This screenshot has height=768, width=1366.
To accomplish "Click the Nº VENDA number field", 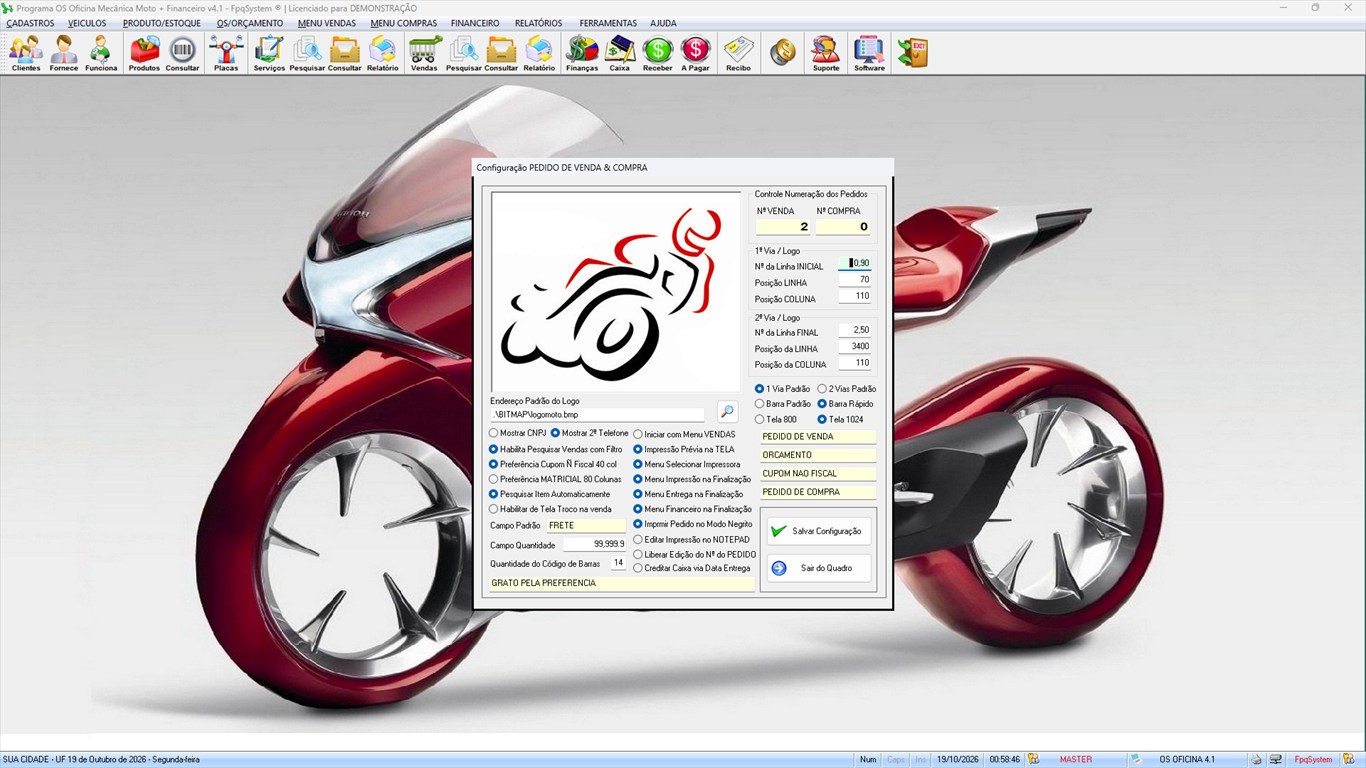I will (783, 227).
